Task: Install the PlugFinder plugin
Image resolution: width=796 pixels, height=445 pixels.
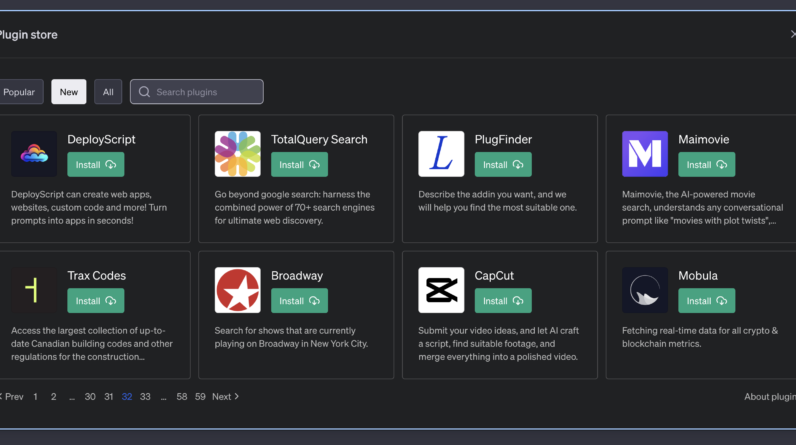Action: [503, 164]
